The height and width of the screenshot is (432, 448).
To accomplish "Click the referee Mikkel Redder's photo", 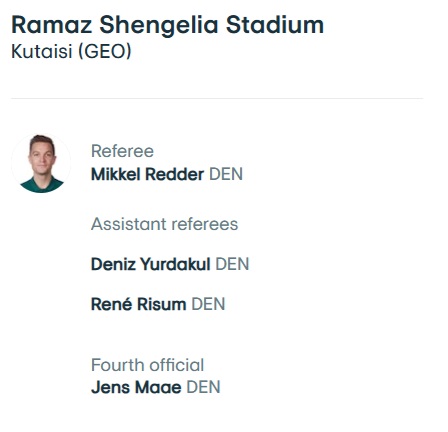I will pos(41,163).
